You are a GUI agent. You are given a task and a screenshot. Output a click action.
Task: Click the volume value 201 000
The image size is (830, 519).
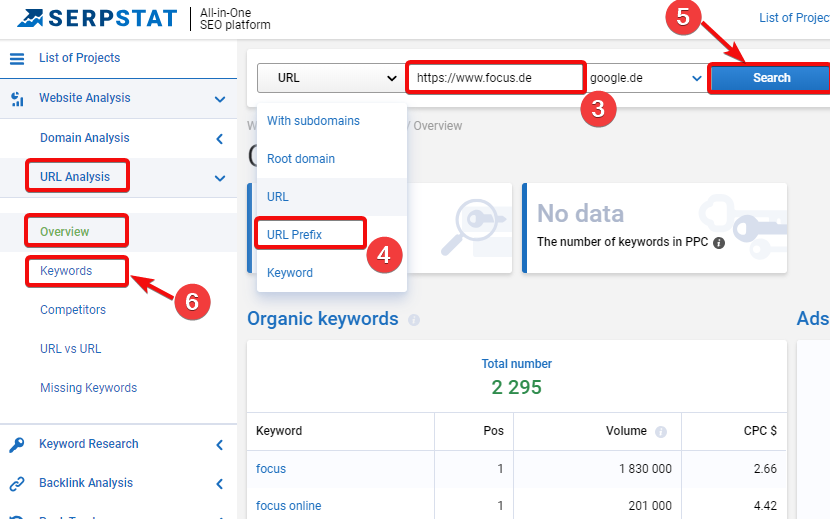tap(650, 506)
